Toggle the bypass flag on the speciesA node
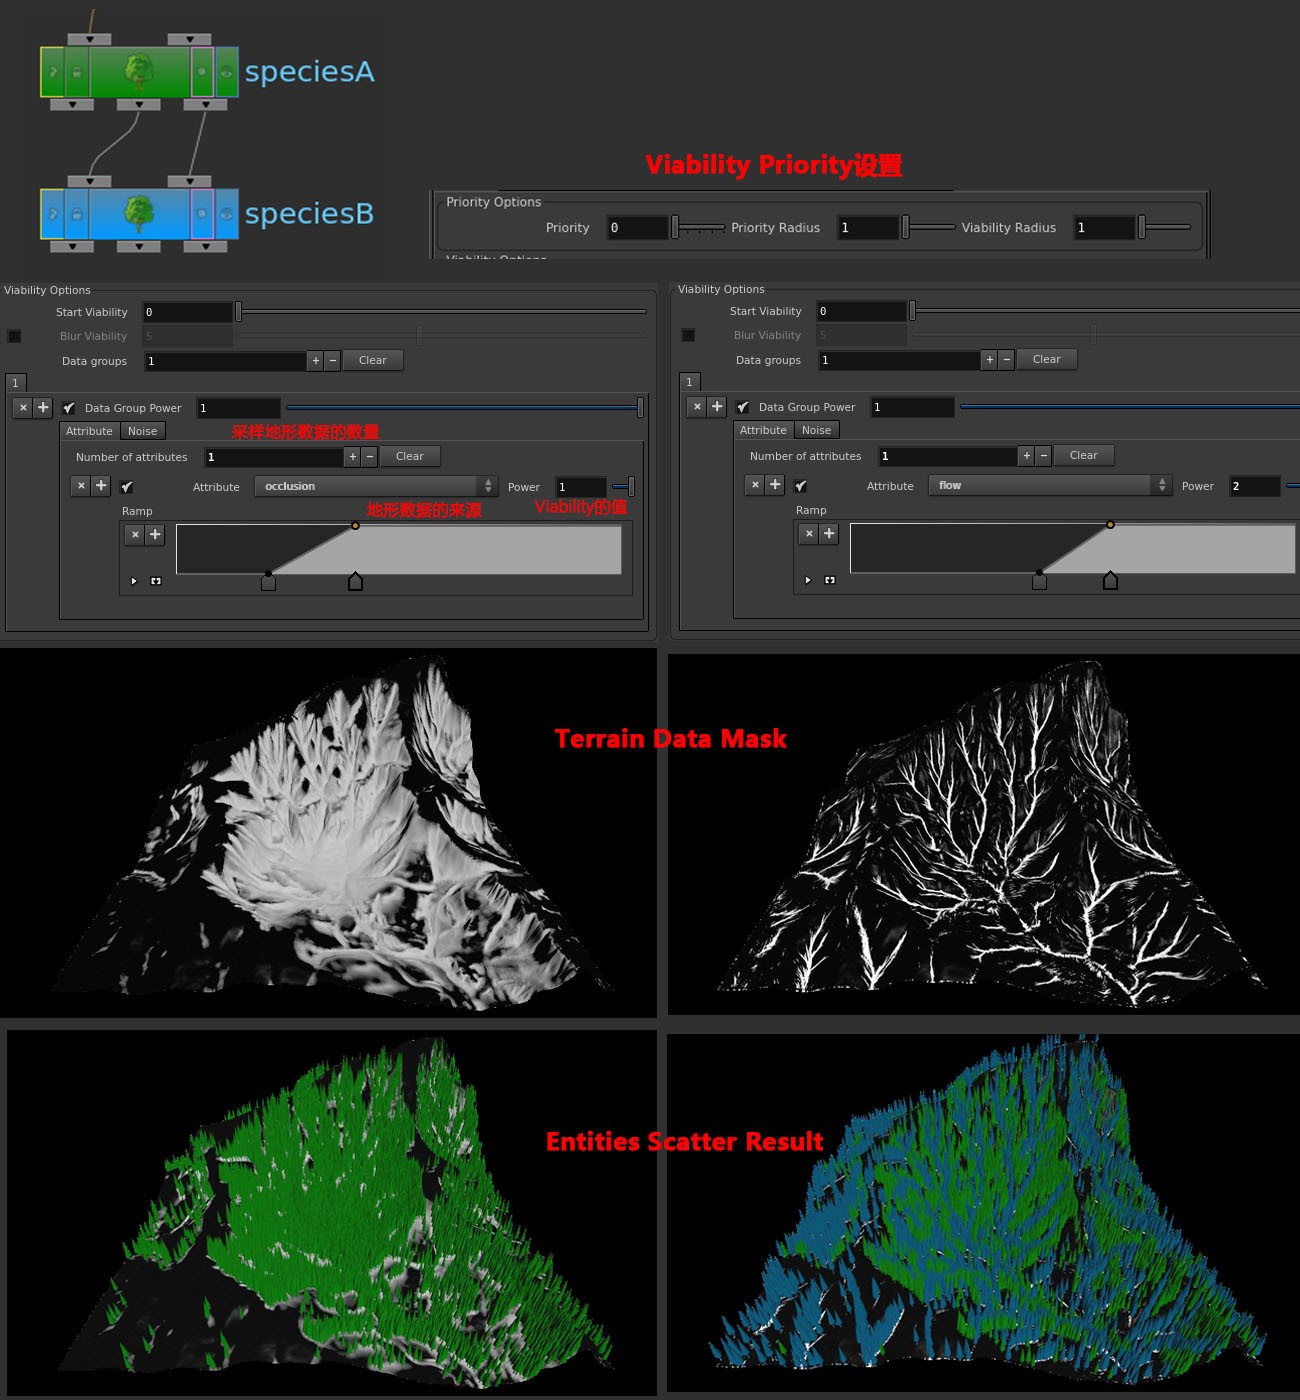 53,72
